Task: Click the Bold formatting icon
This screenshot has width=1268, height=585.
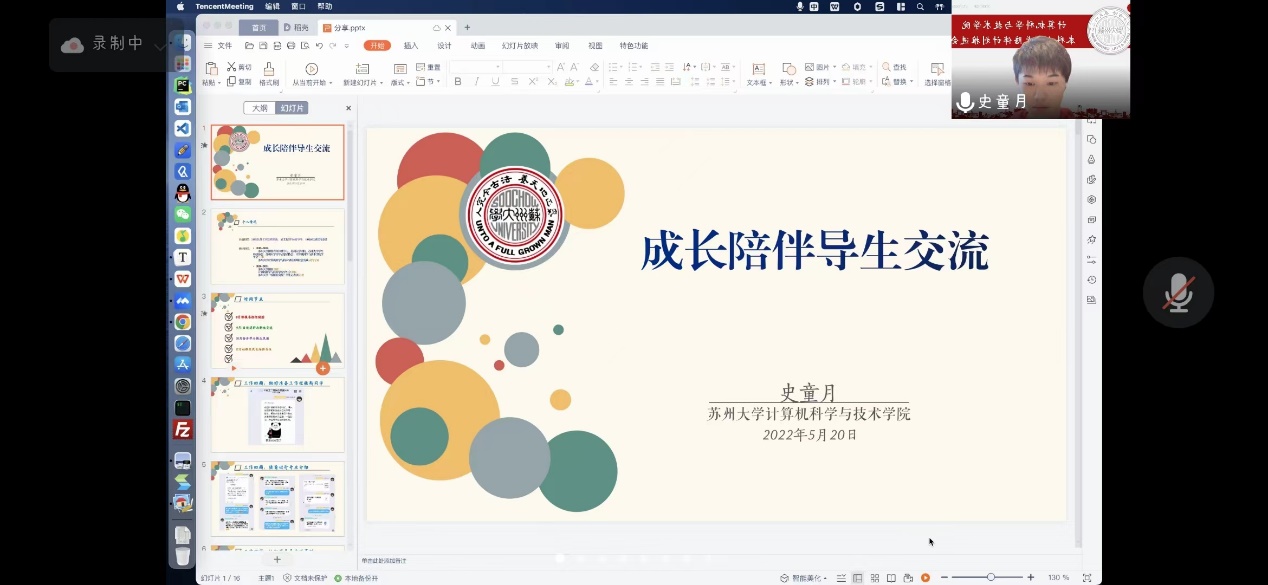Action: pyautogui.click(x=458, y=82)
